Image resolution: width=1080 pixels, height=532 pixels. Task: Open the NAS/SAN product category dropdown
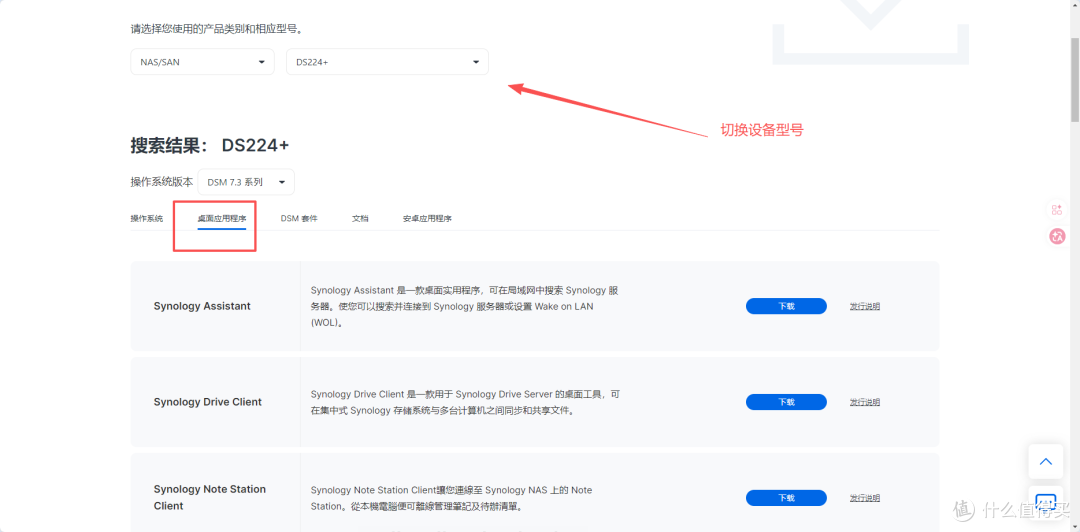pos(202,62)
